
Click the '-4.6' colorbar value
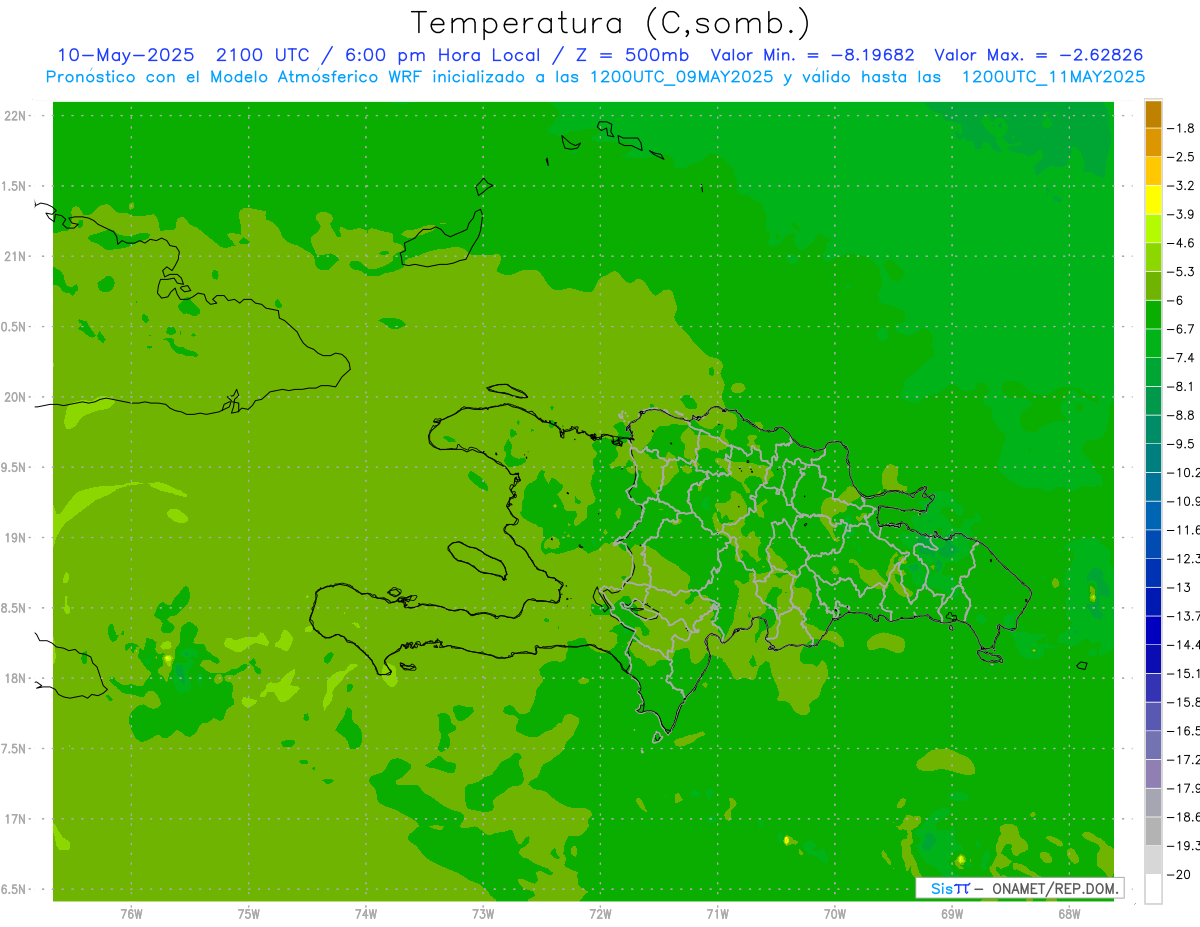pos(1182,243)
